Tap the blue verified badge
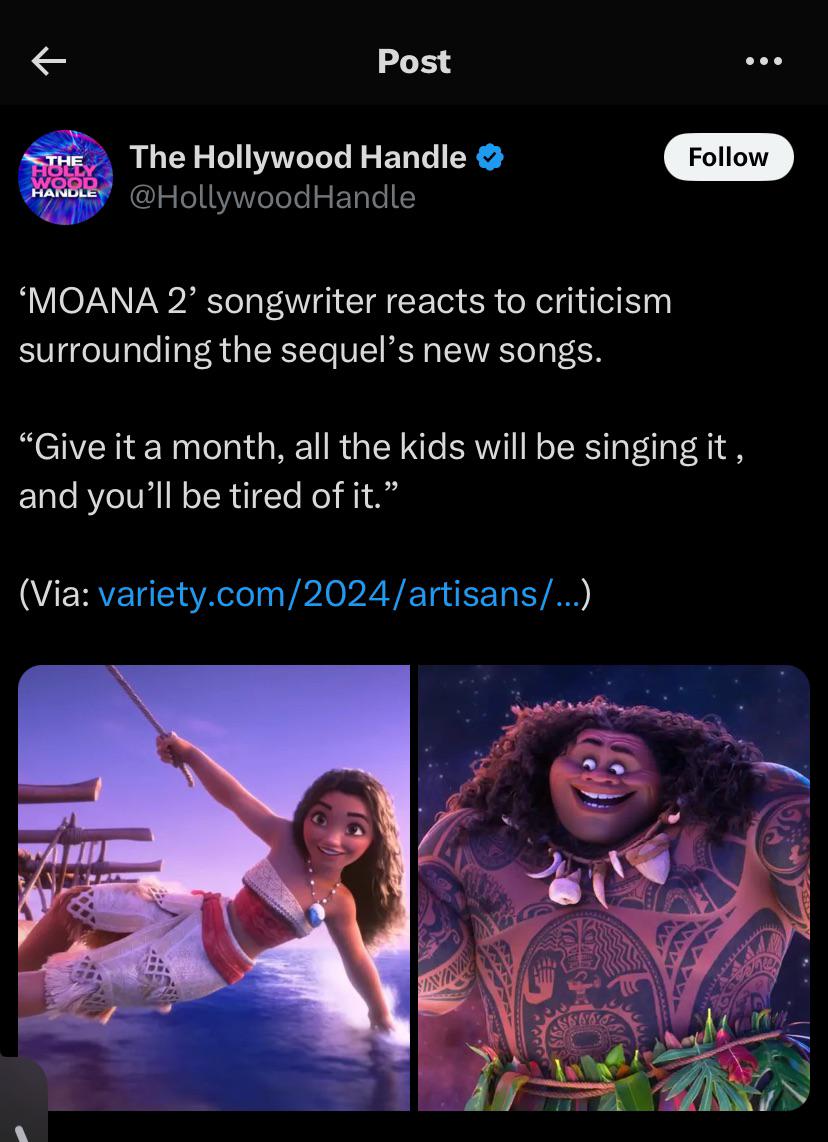 (490, 157)
